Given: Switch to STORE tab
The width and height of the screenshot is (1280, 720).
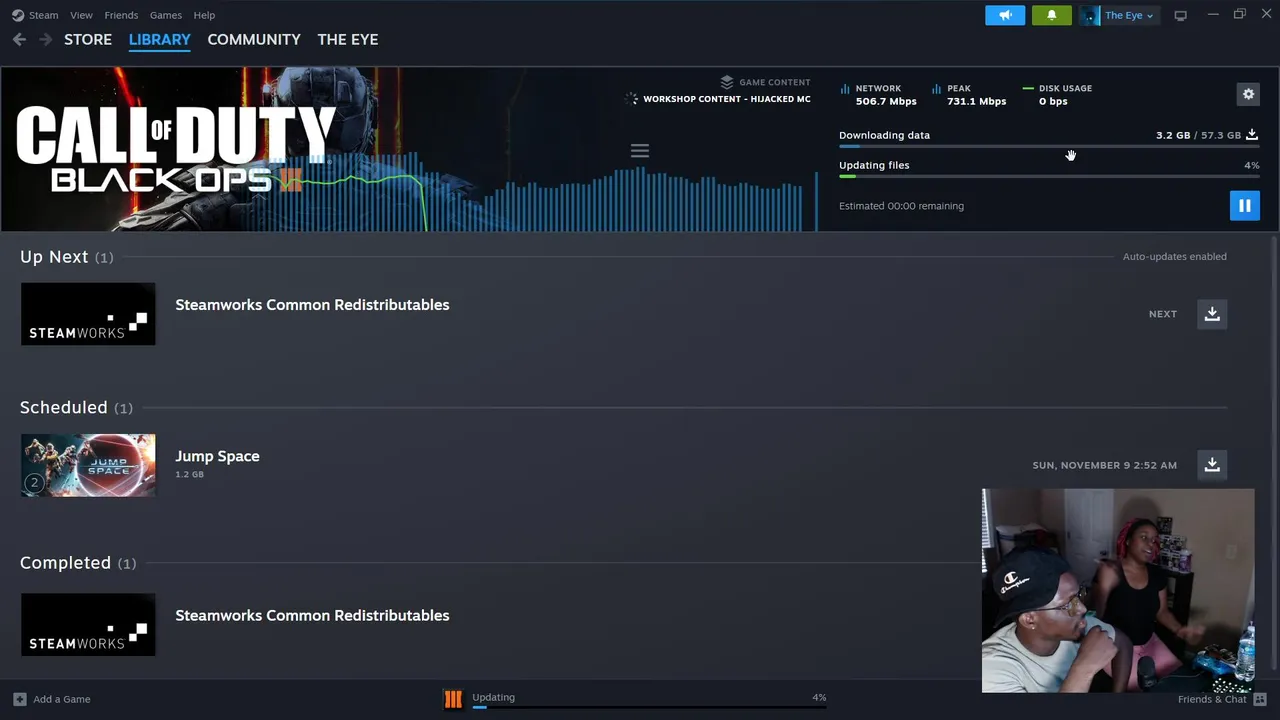Looking at the screenshot, I should (x=88, y=39).
